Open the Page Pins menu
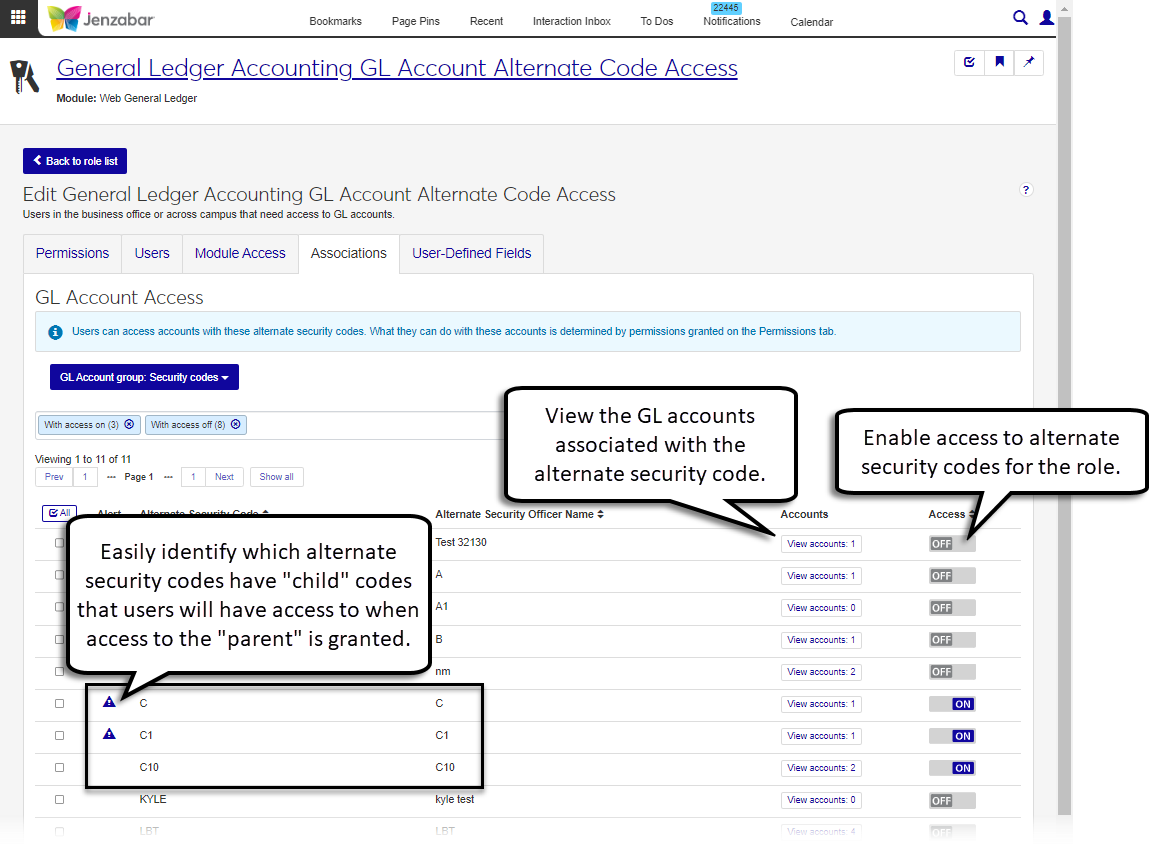This screenshot has height=845, width=1151. click(x=415, y=21)
